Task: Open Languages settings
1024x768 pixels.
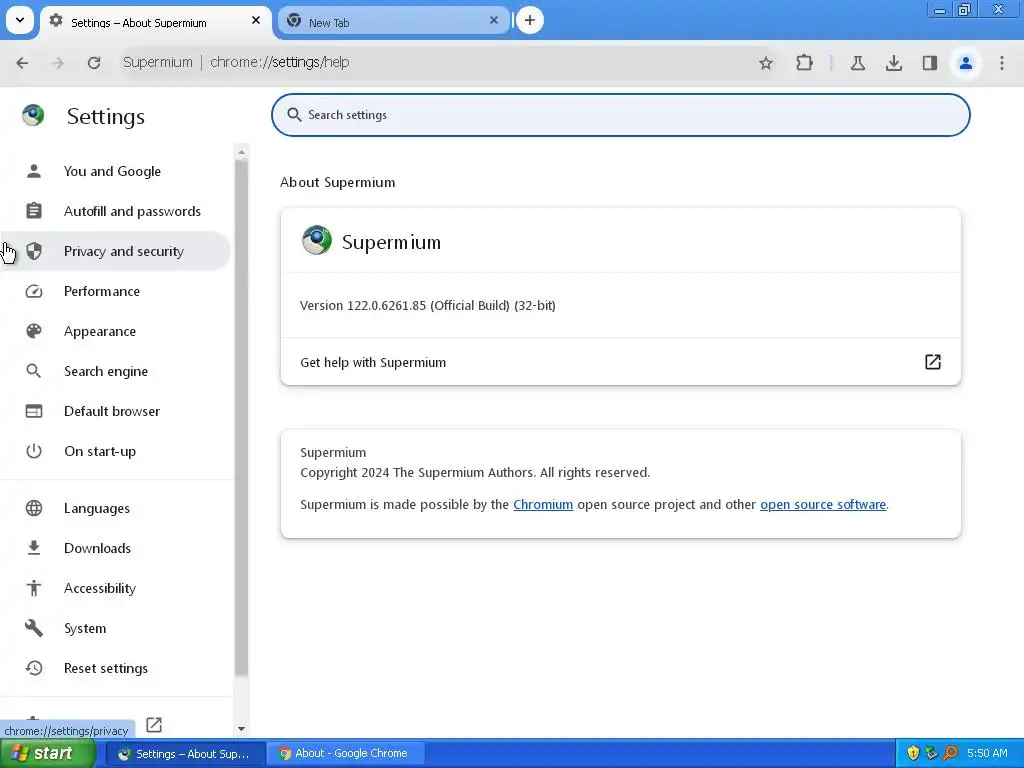Action: (x=115, y=508)
